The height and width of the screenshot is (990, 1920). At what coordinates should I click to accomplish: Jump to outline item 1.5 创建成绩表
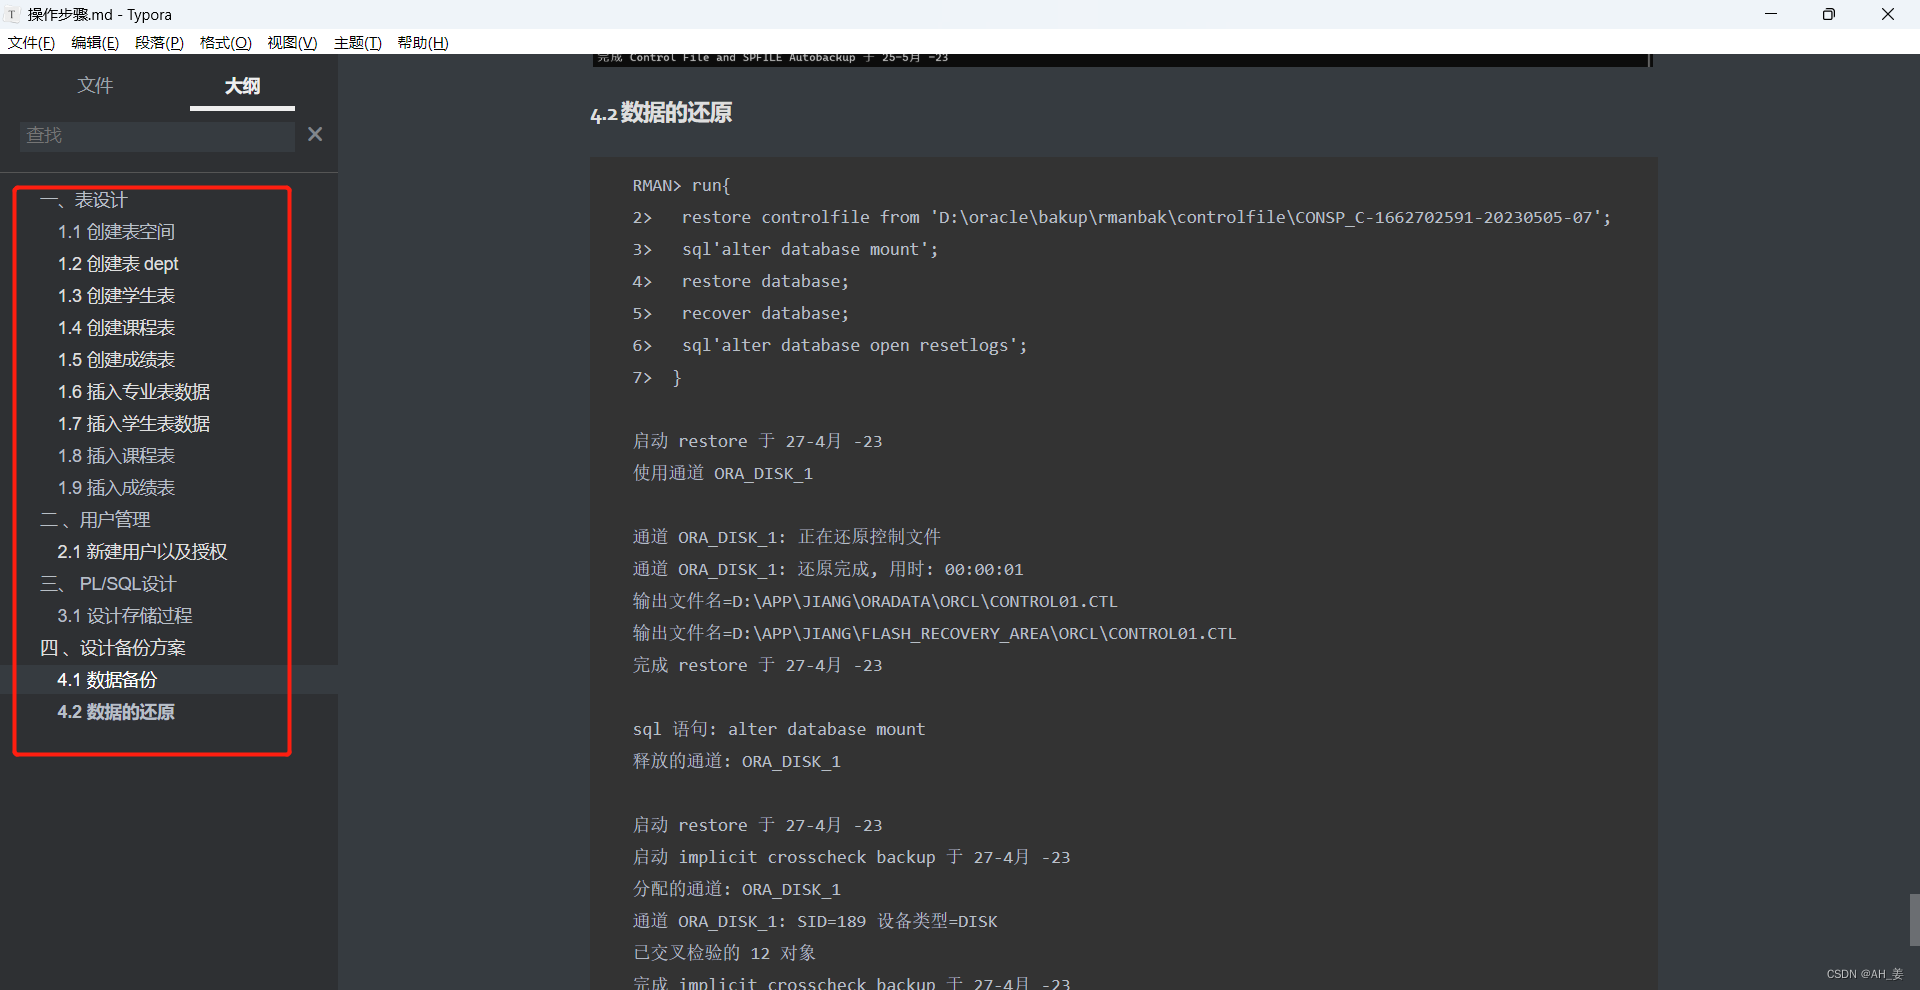pos(116,360)
